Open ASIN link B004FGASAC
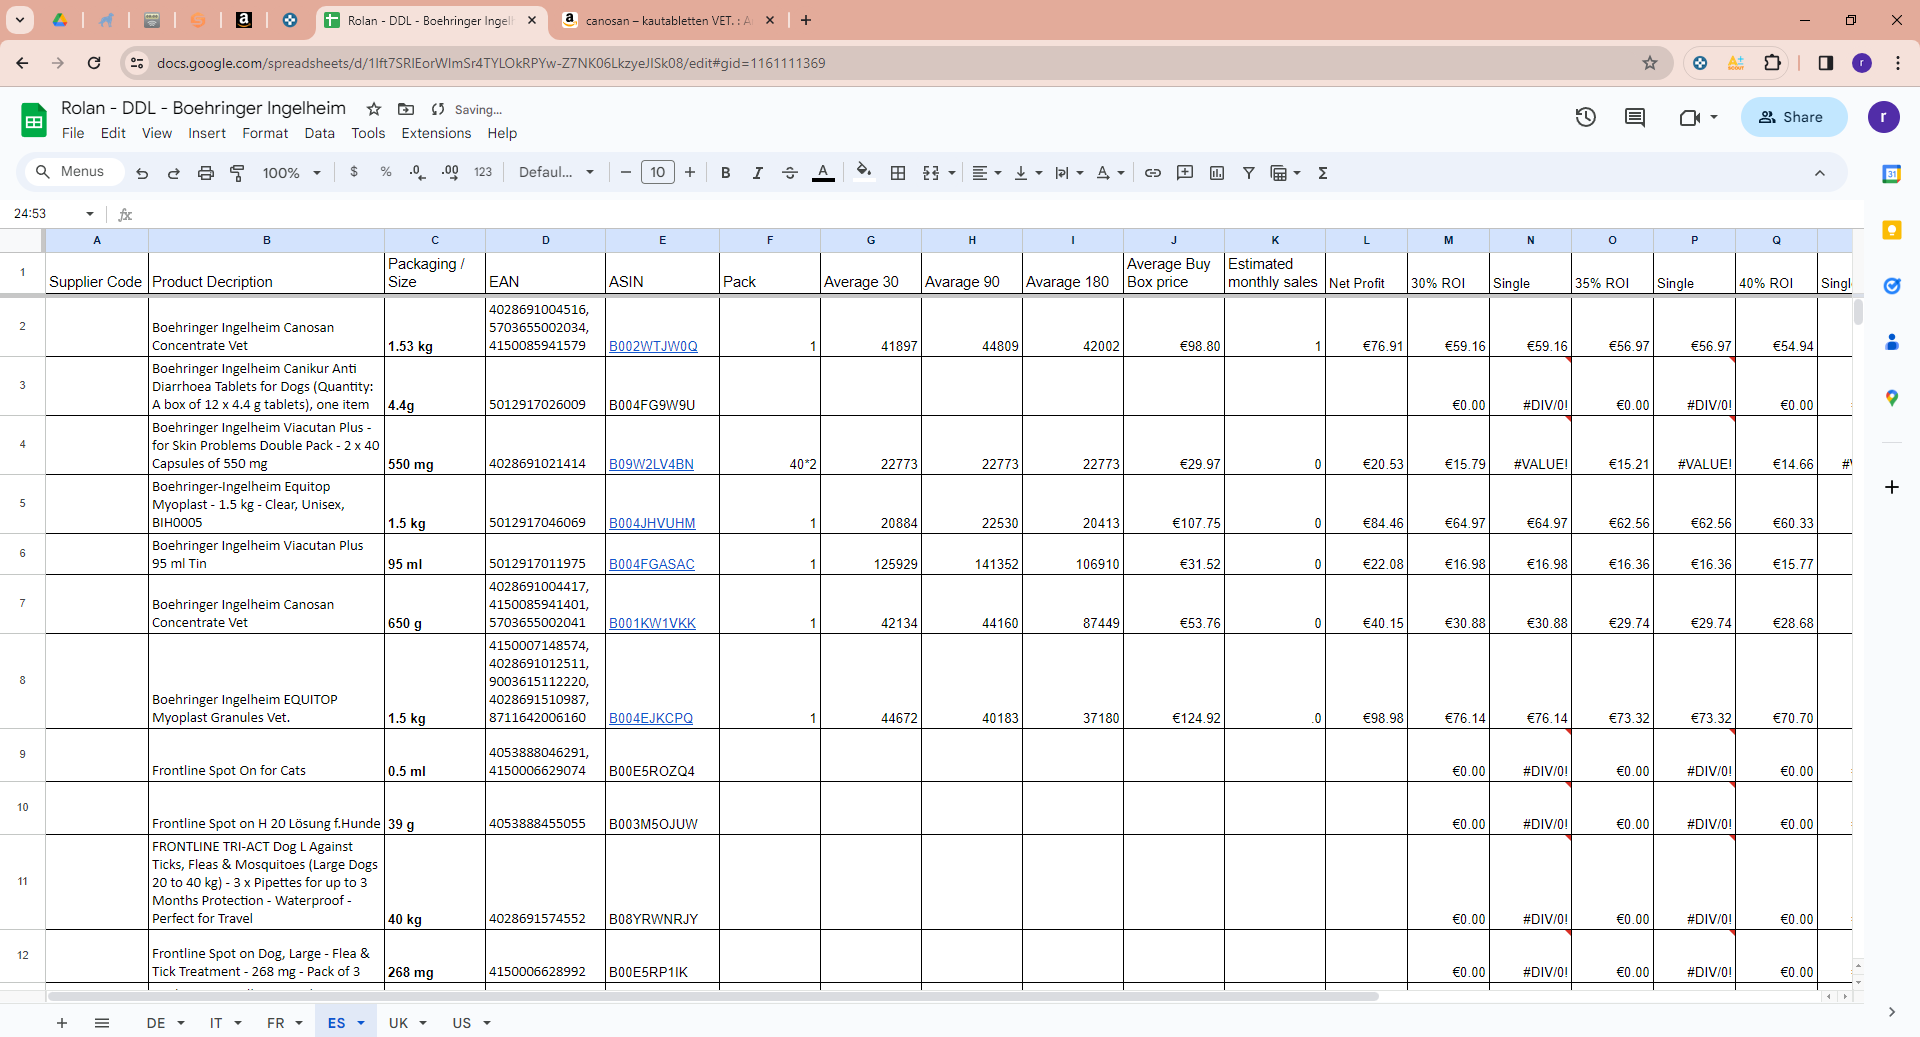This screenshot has width=1920, height=1037. coord(652,564)
